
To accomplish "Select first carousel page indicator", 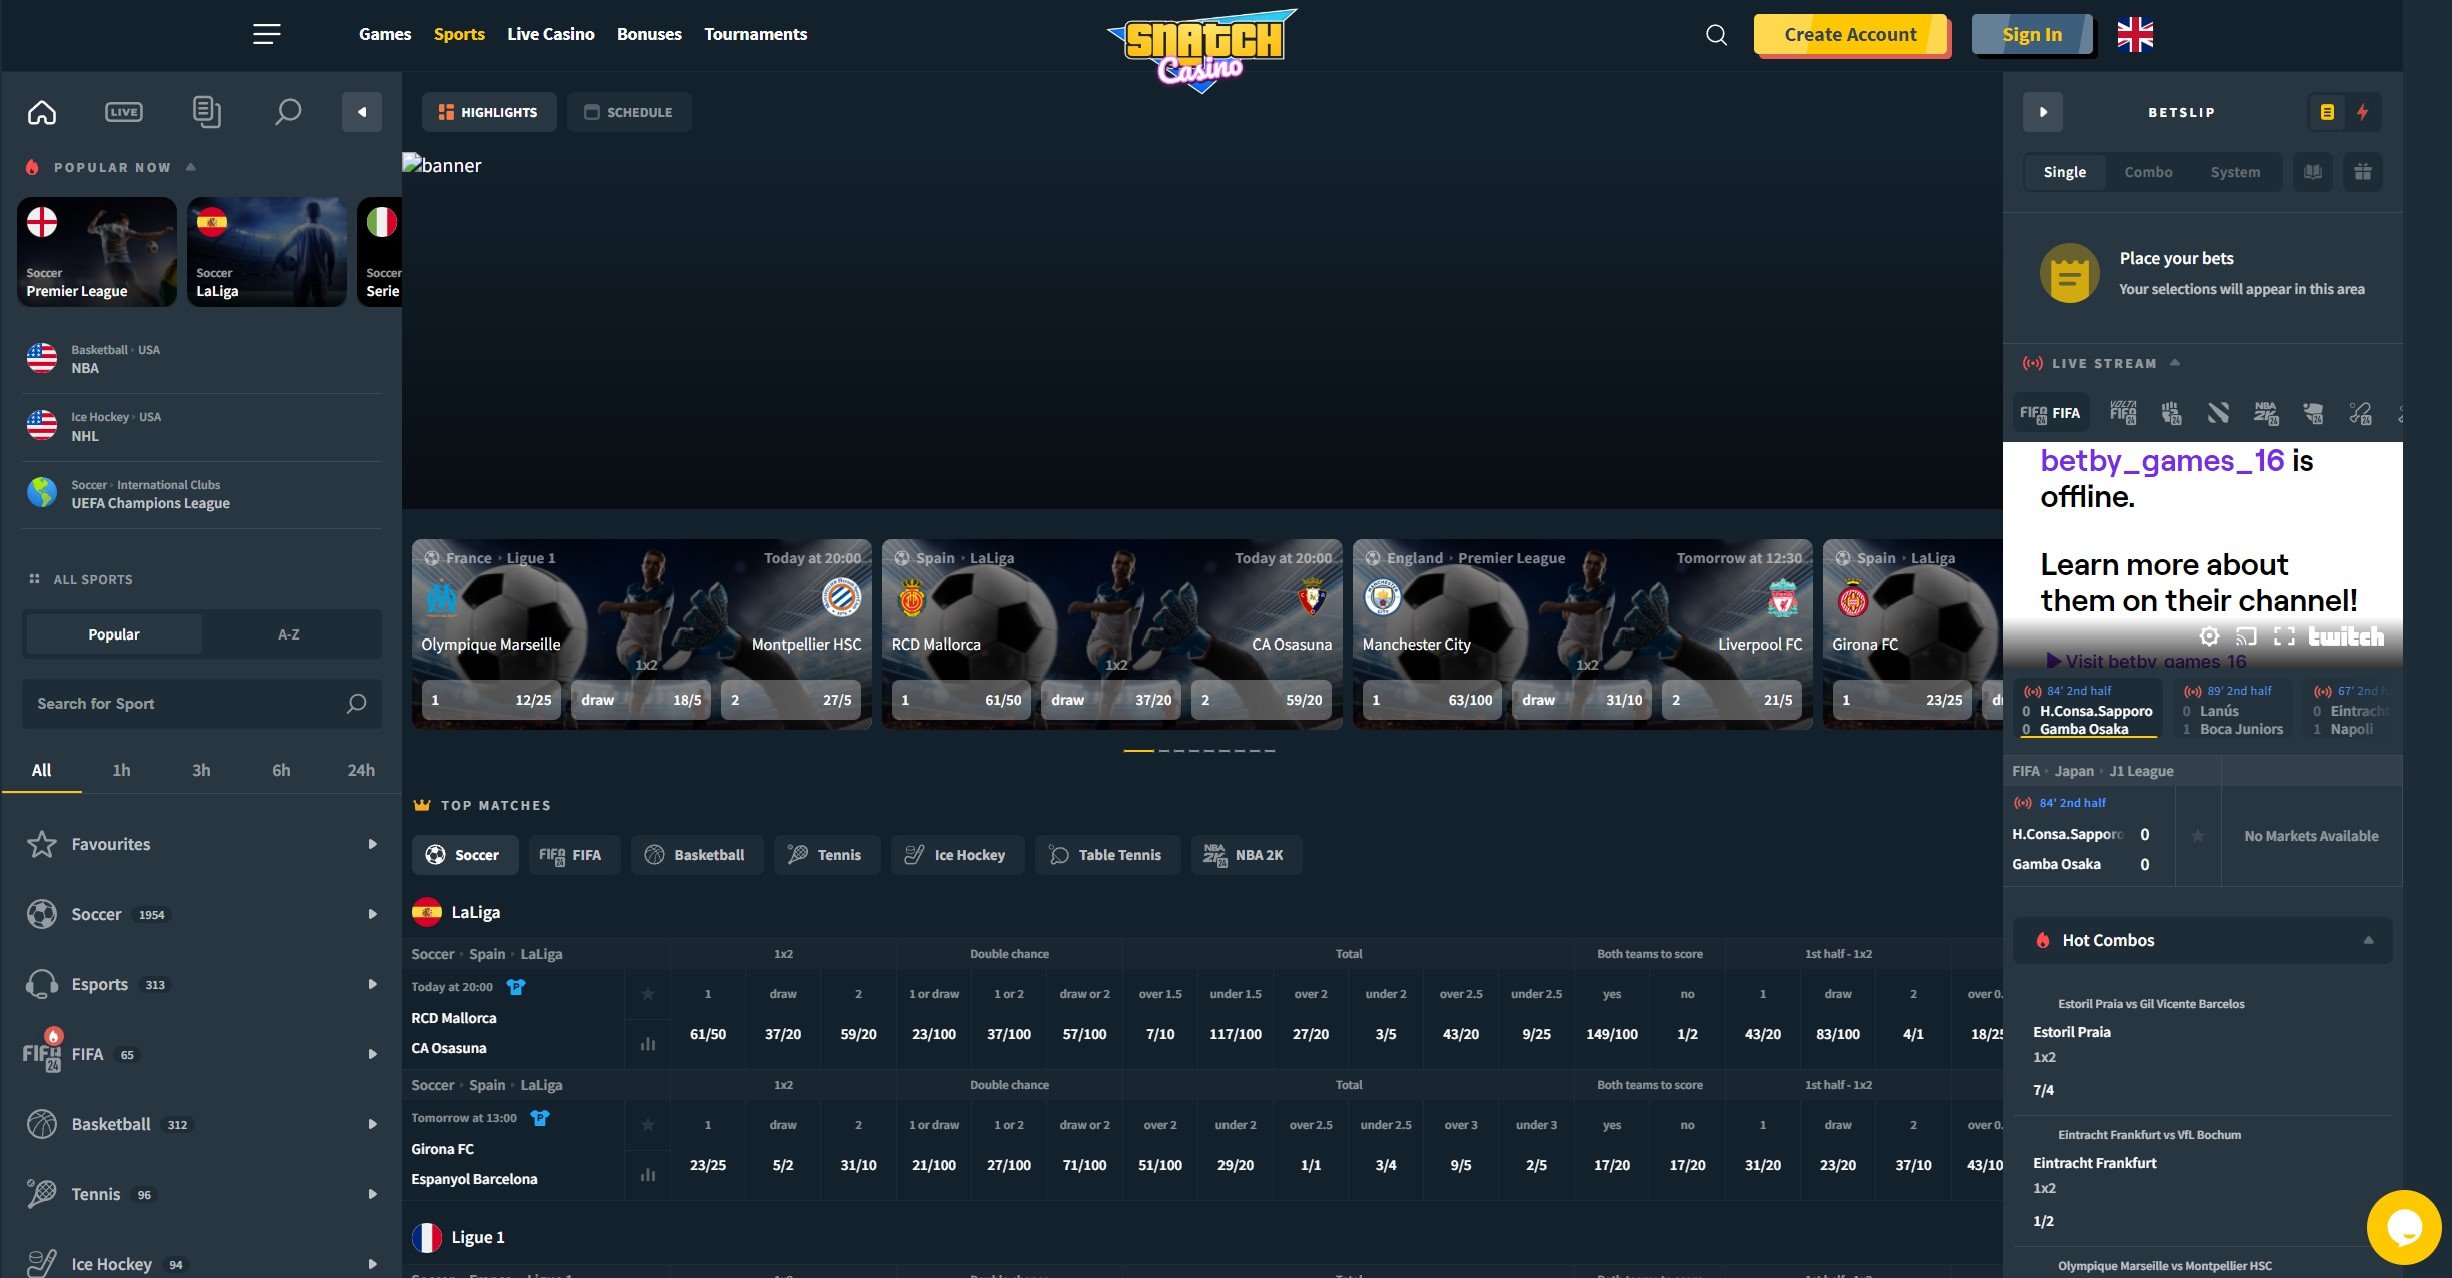I will click(1139, 750).
